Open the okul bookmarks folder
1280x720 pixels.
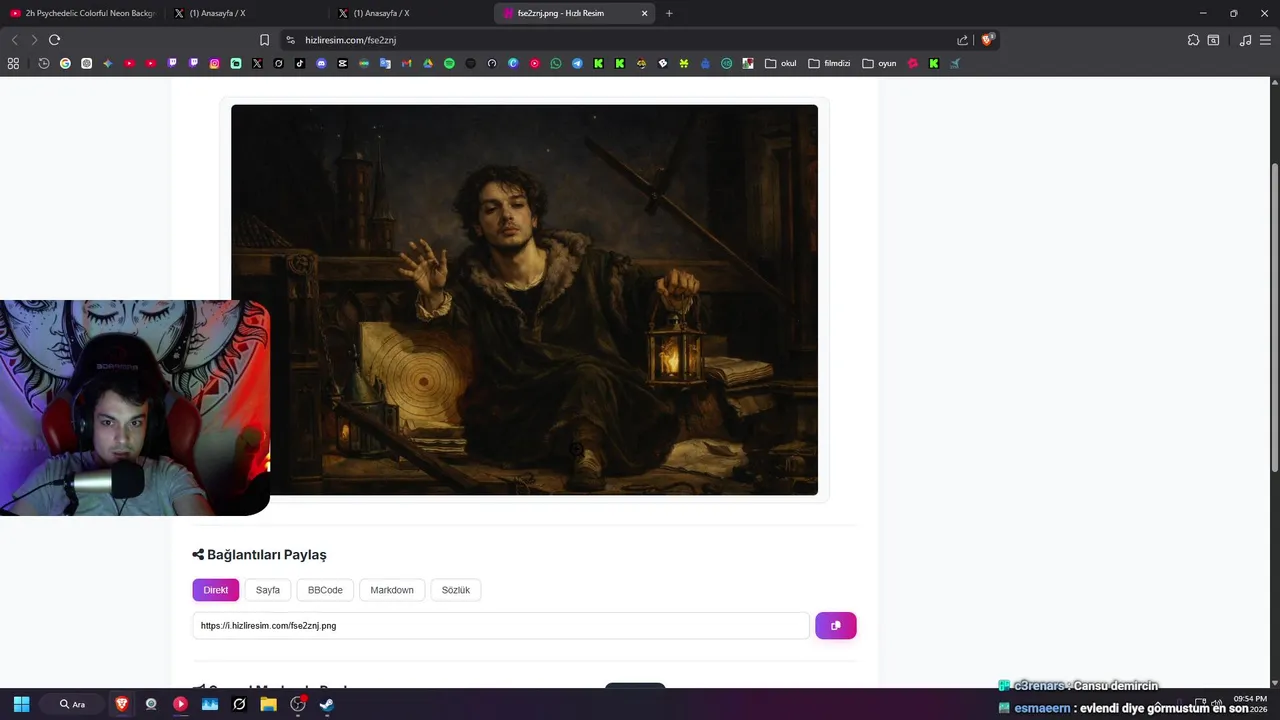coord(781,63)
